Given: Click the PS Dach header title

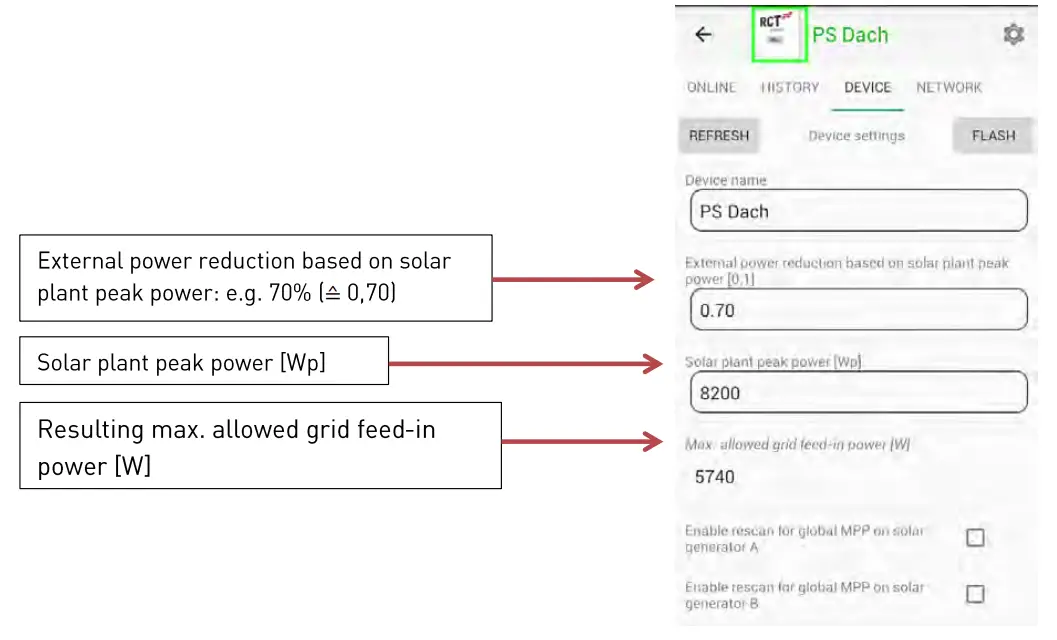Looking at the screenshot, I should tap(850, 35).
